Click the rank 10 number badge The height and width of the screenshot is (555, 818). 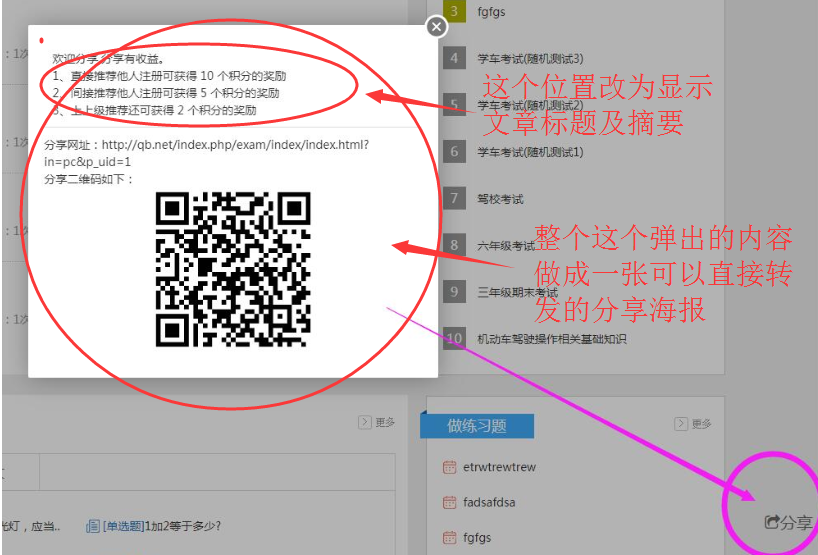coord(454,338)
